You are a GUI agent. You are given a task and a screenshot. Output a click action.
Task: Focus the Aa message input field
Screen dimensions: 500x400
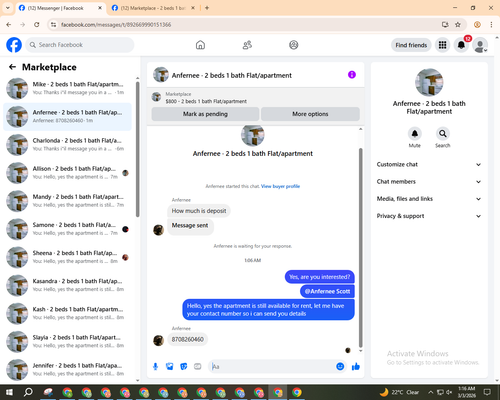click(273, 367)
